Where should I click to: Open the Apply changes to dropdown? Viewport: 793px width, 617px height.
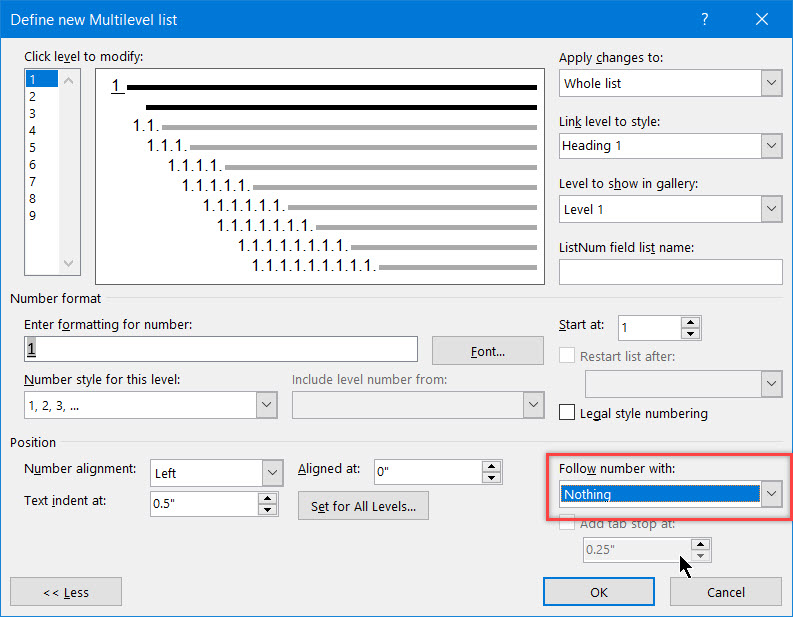click(771, 83)
